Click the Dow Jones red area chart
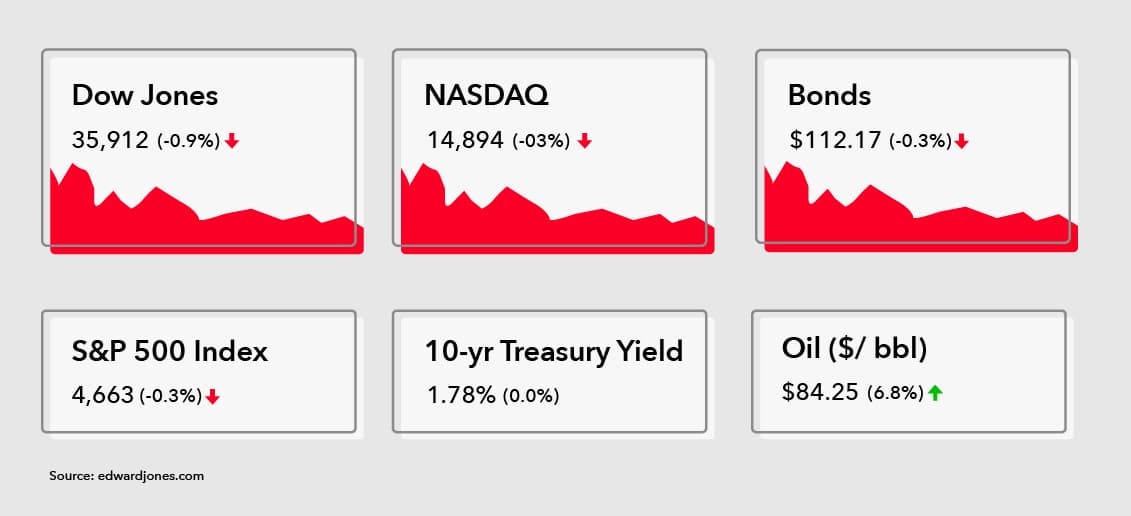The image size is (1131, 516). 206,209
